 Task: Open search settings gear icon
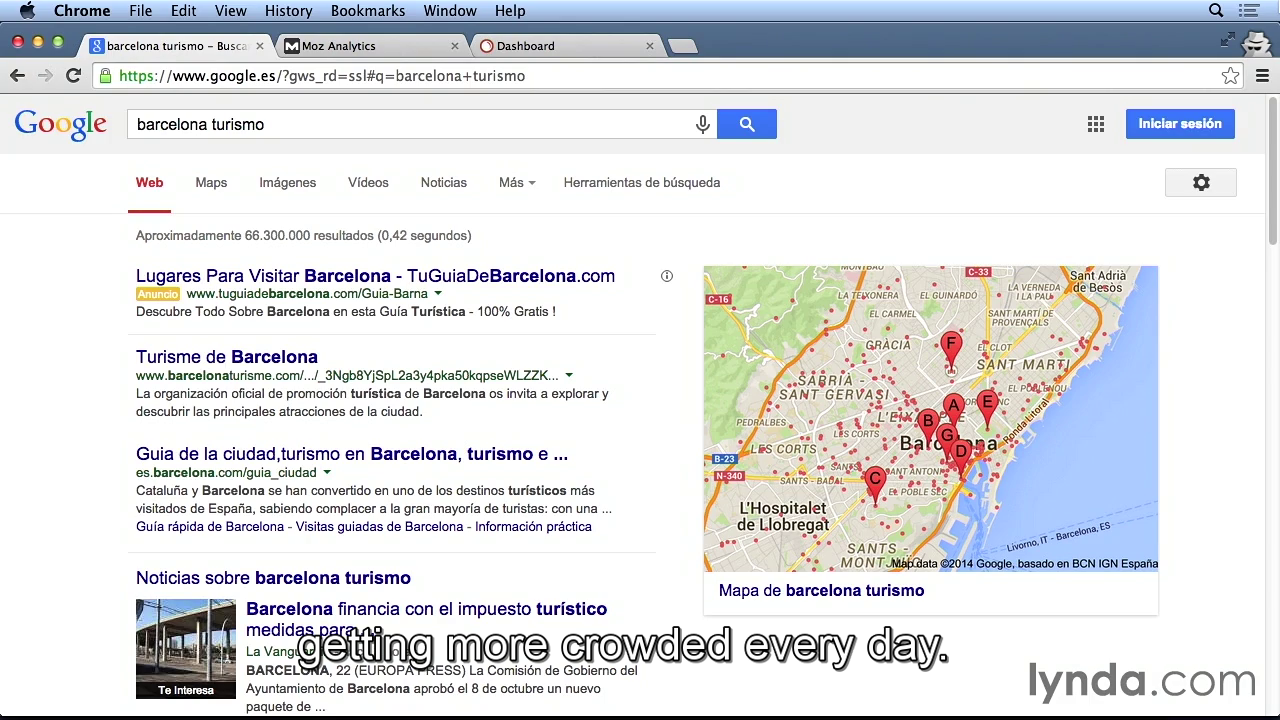click(1201, 182)
